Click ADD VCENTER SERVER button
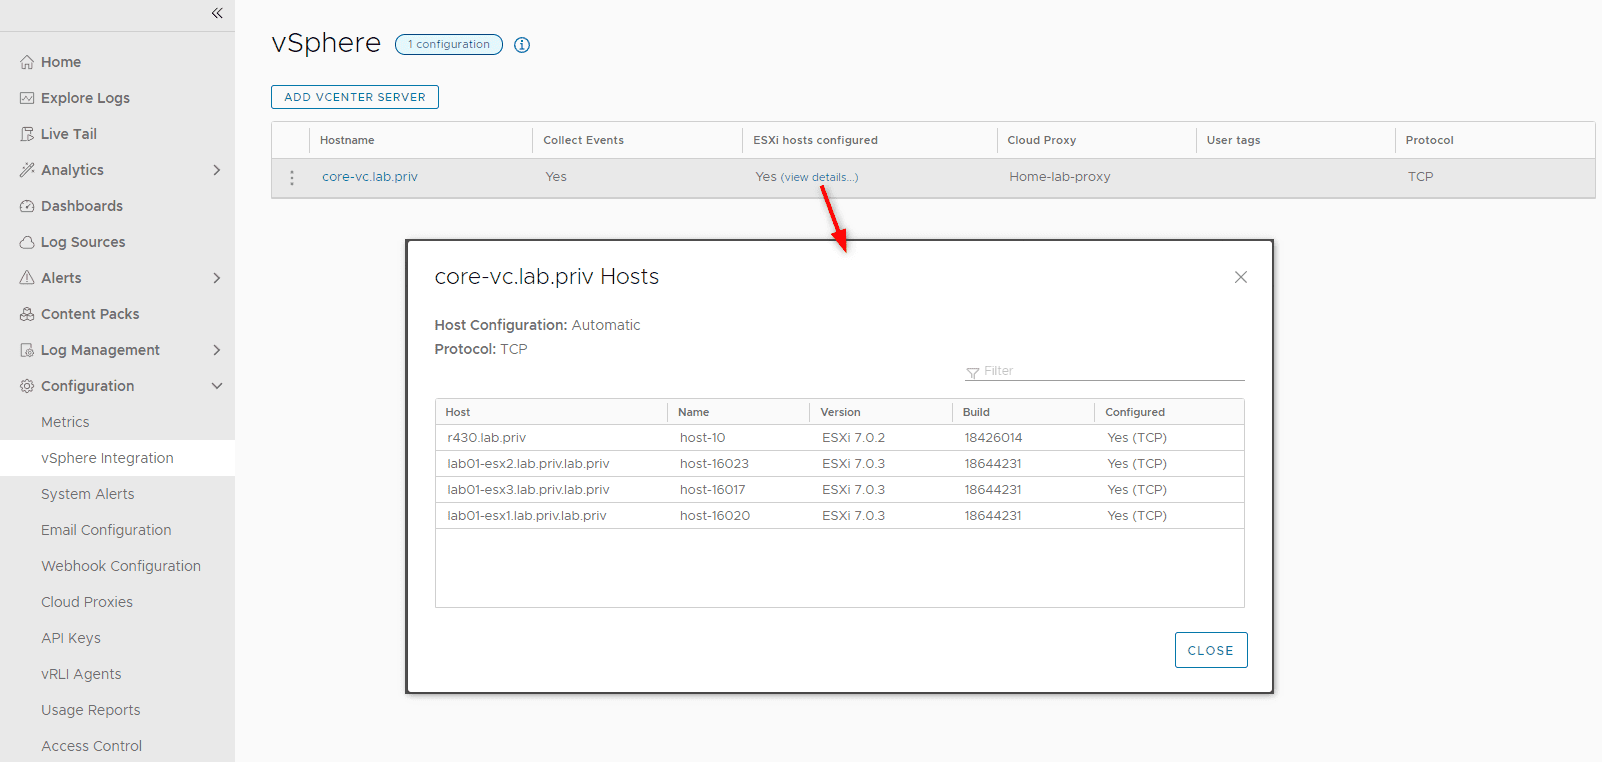The width and height of the screenshot is (1602, 762). 355,97
